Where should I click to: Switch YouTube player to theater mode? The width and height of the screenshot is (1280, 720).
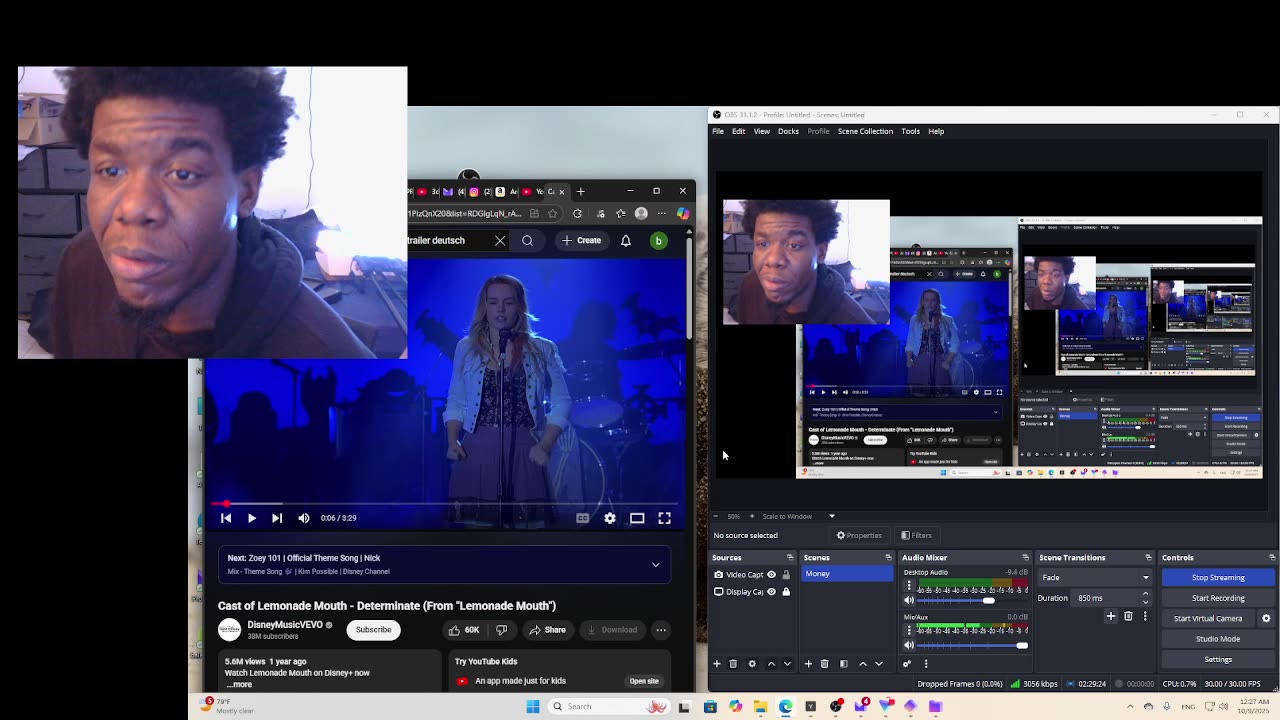637,518
